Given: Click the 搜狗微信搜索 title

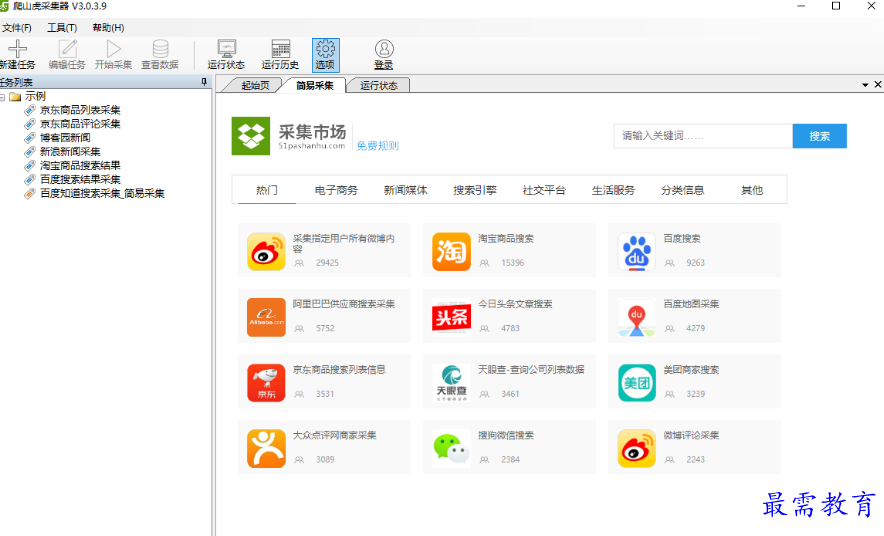Looking at the screenshot, I should click(506, 435).
